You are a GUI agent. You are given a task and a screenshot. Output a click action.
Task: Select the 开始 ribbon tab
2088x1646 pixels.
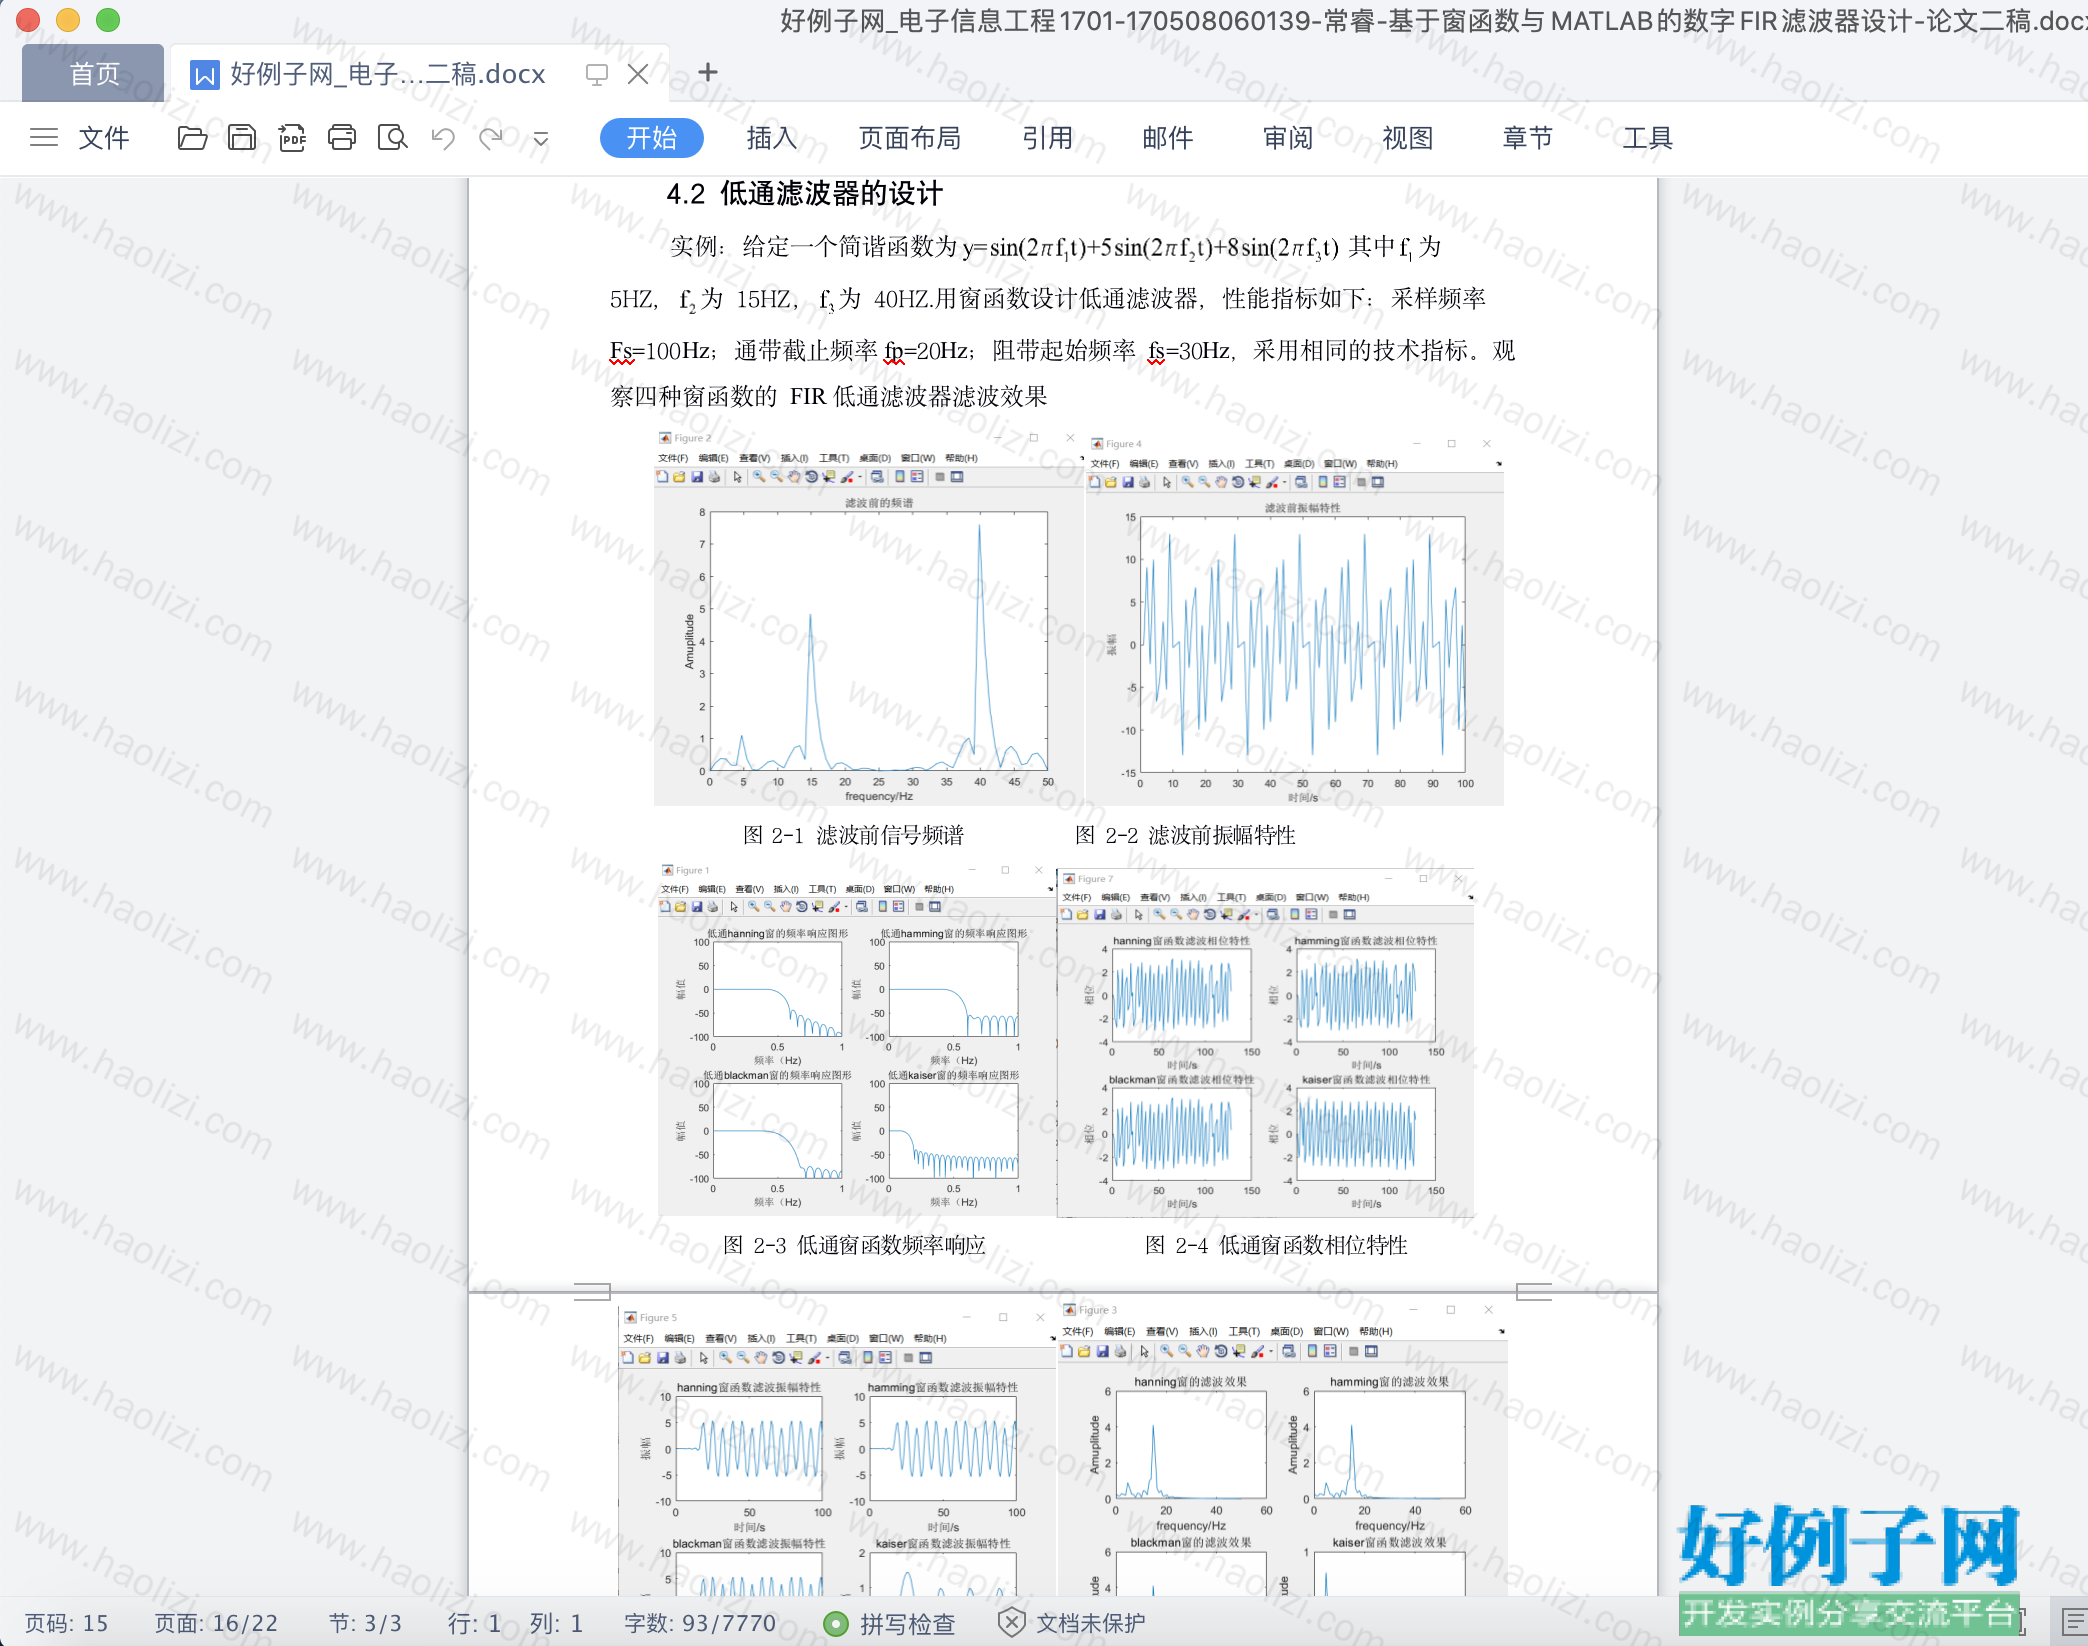651,138
